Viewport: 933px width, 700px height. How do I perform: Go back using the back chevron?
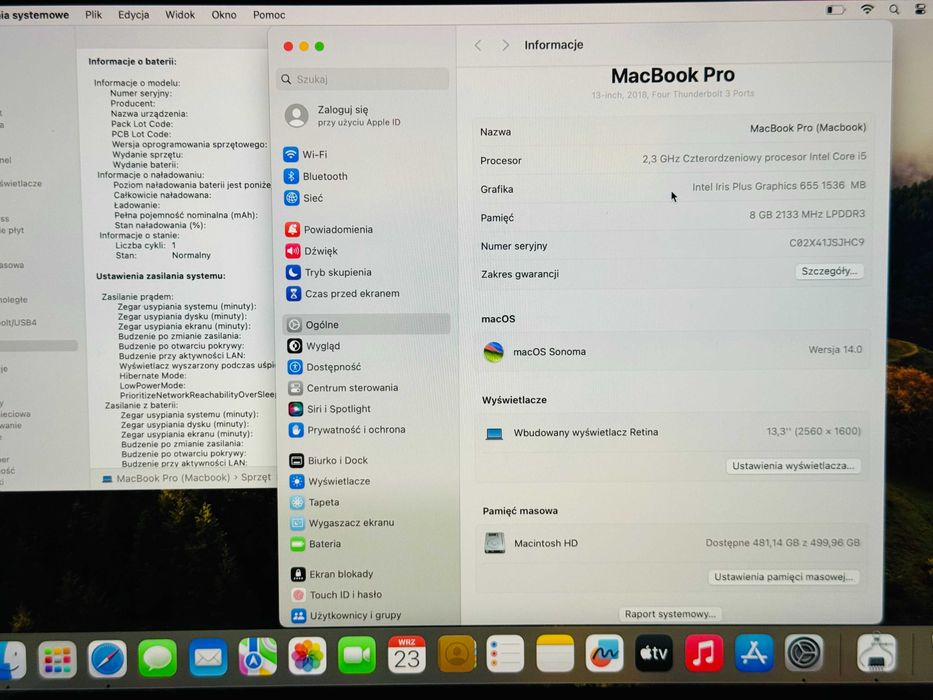(x=478, y=45)
